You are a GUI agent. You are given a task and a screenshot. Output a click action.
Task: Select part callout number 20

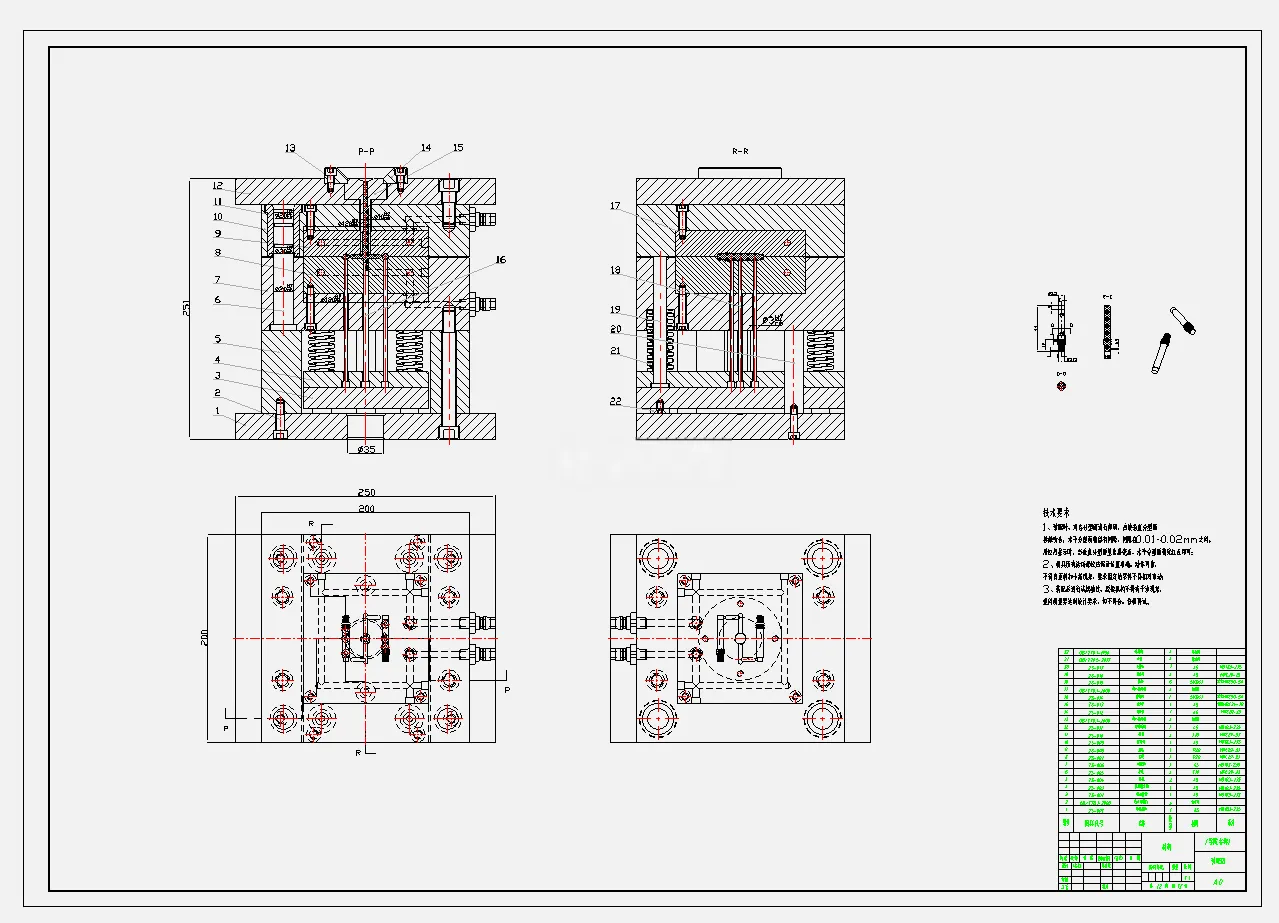[616, 328]
